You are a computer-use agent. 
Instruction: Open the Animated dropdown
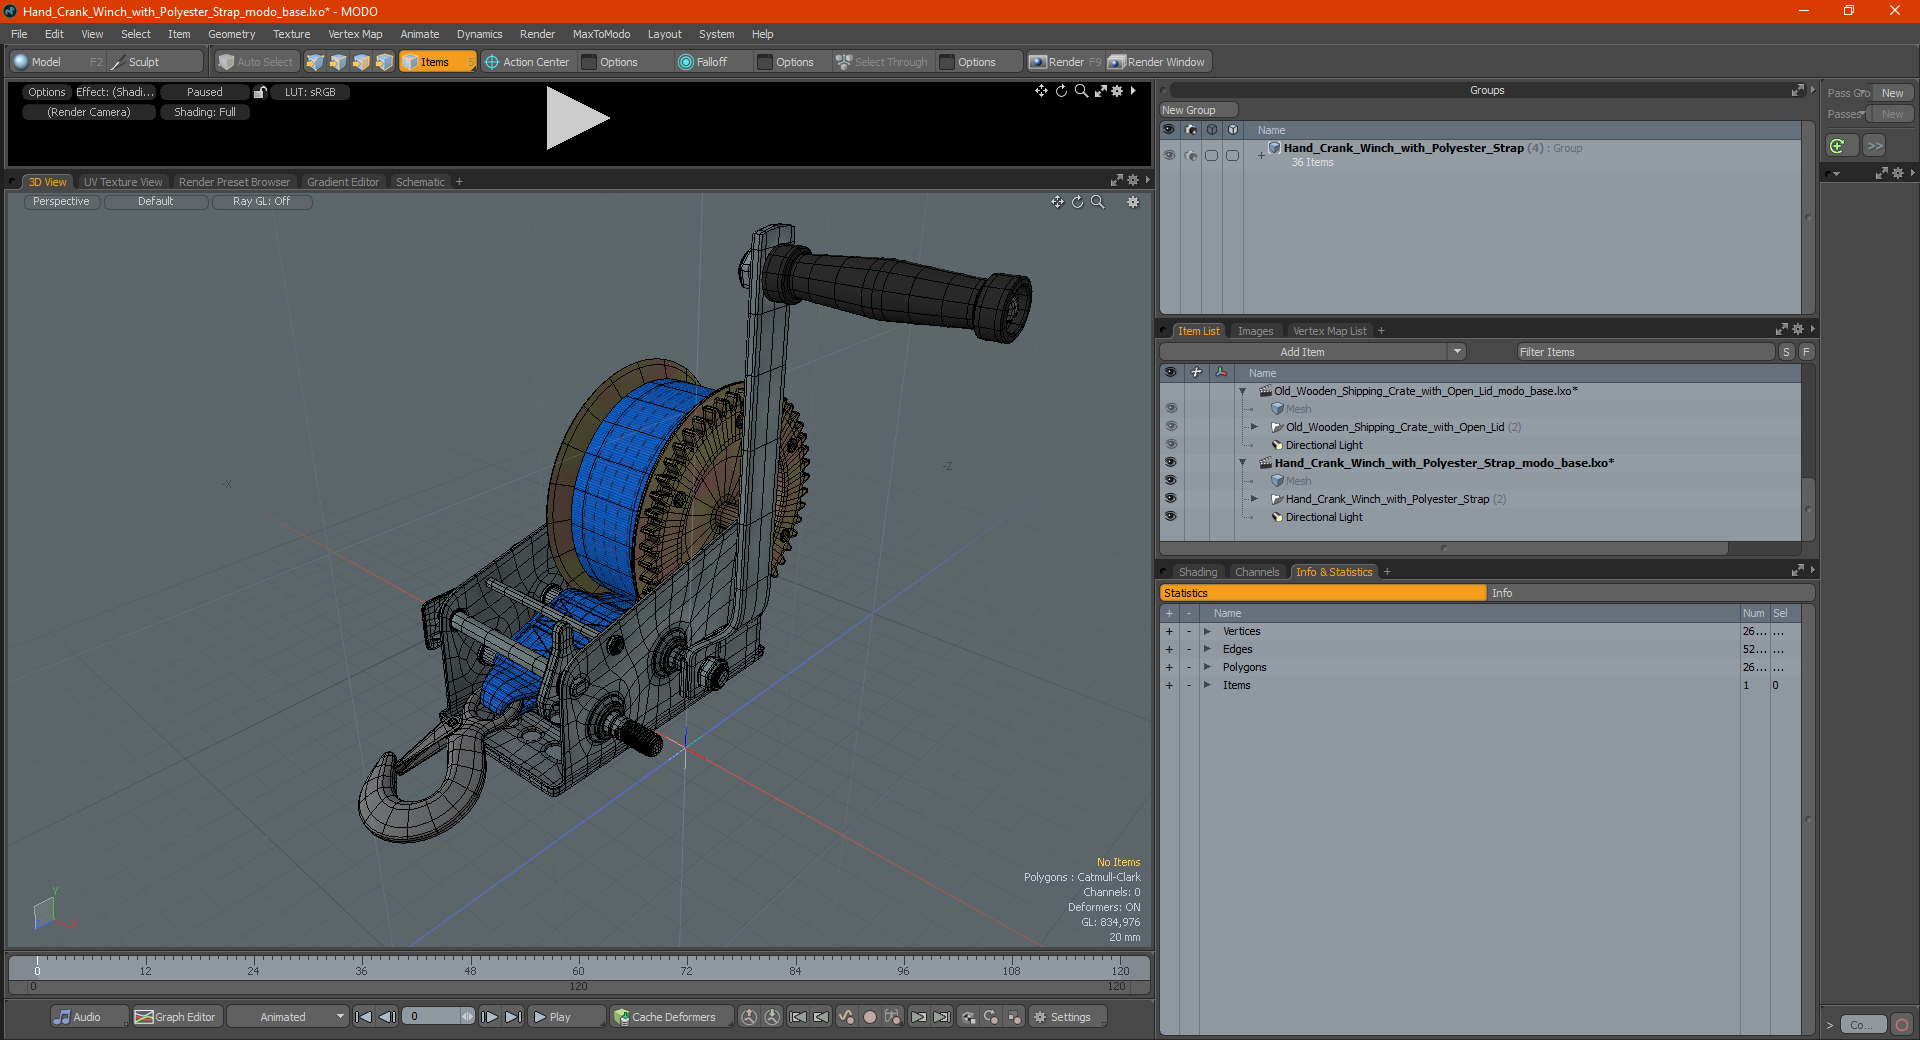point(287,1017)
